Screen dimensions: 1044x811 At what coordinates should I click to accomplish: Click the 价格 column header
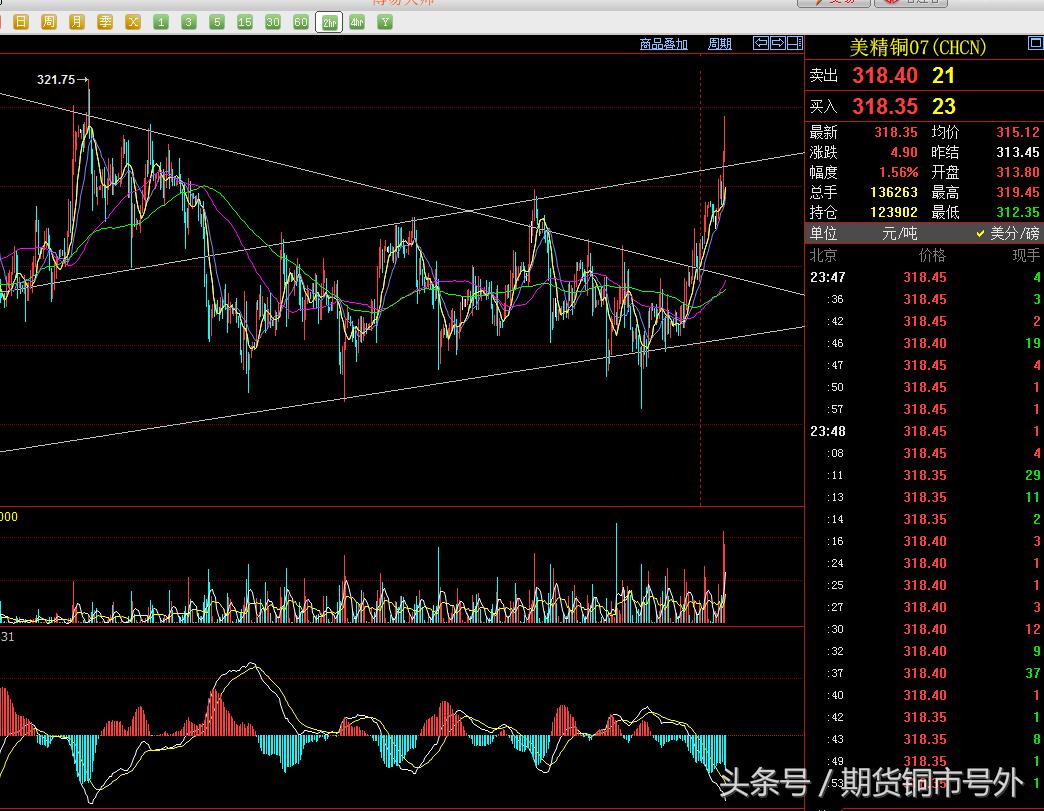931,255
